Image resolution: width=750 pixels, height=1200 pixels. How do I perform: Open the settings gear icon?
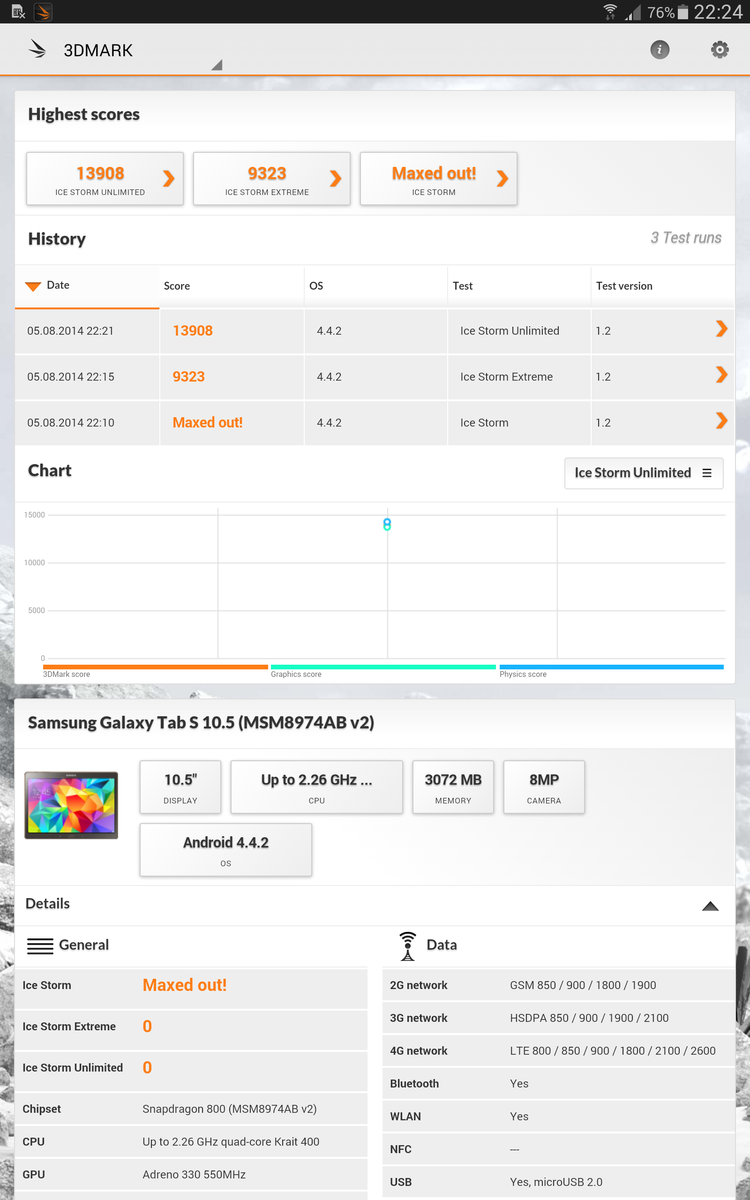pos(720,49)
